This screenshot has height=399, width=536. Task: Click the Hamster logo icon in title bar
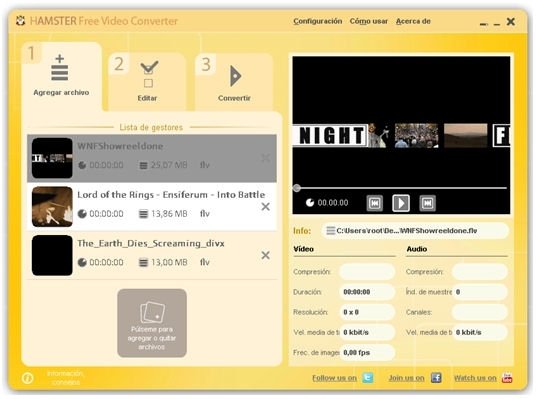pos(21,21)
